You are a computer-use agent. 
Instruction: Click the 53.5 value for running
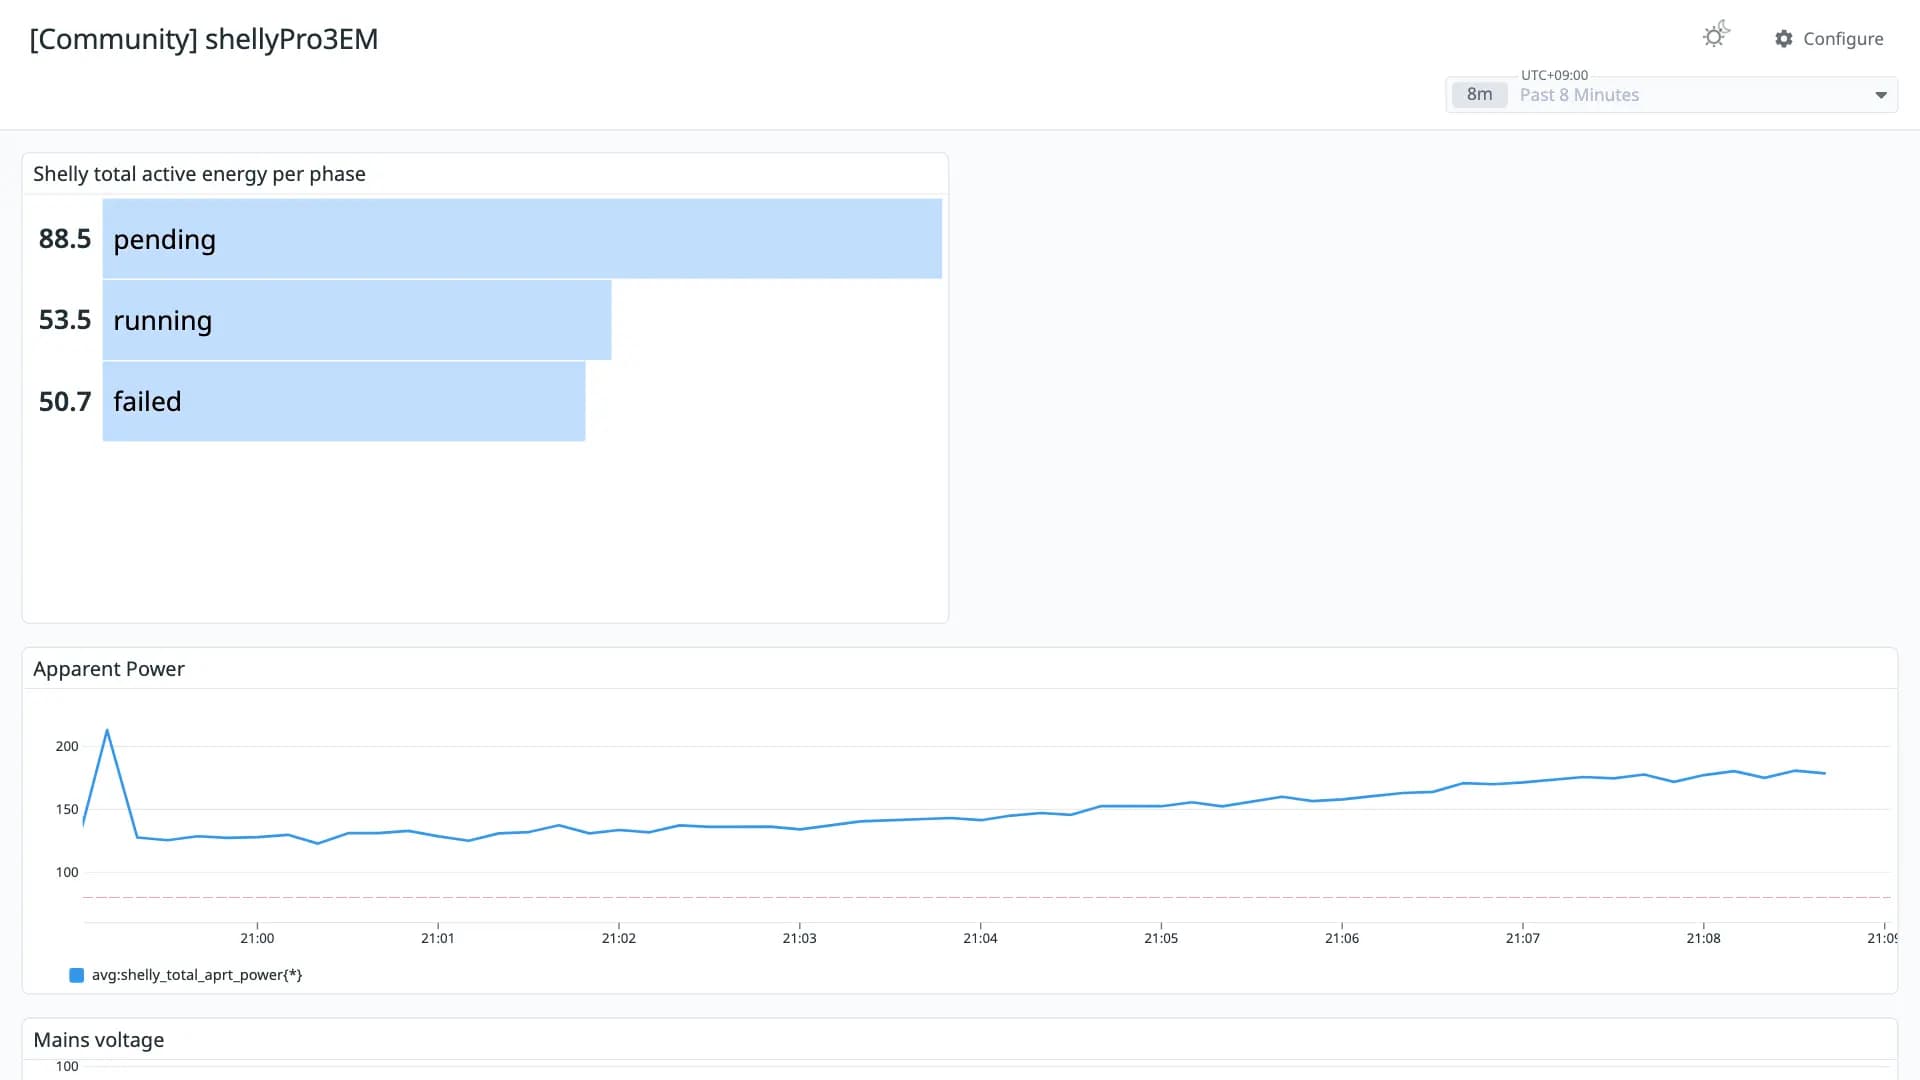click(65, 320)
